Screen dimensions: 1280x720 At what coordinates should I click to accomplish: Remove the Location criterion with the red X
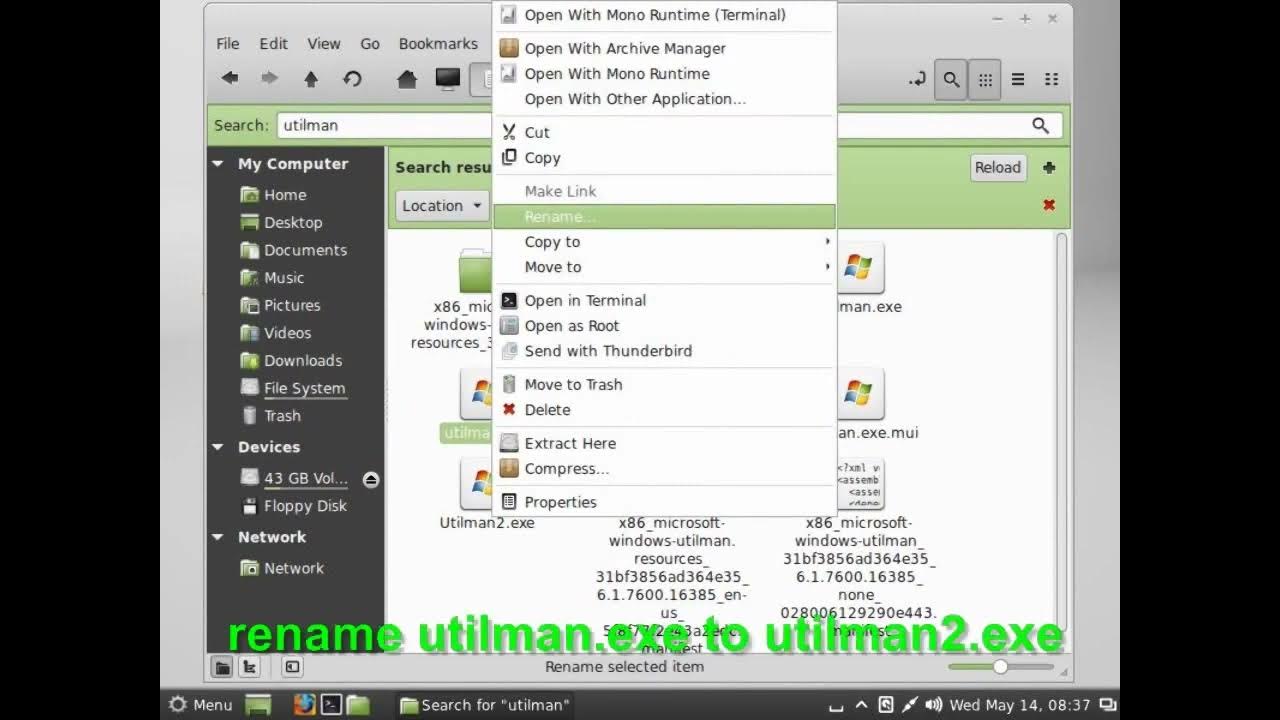(x=1049, y=205)
